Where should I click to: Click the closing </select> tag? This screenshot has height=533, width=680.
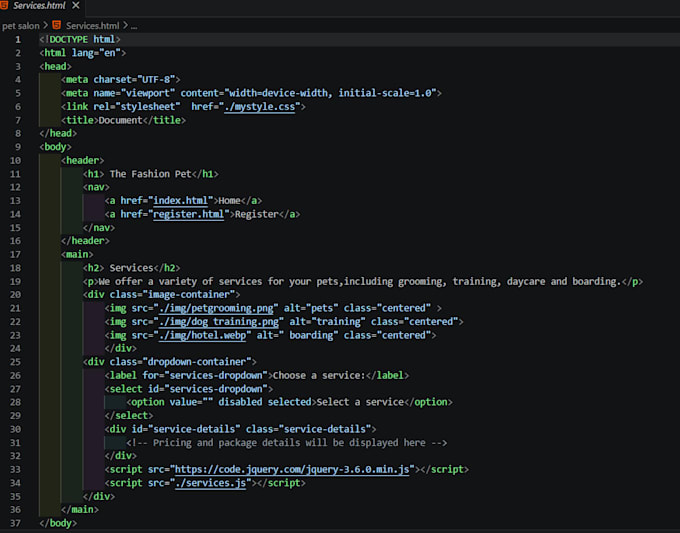[129, 416]
